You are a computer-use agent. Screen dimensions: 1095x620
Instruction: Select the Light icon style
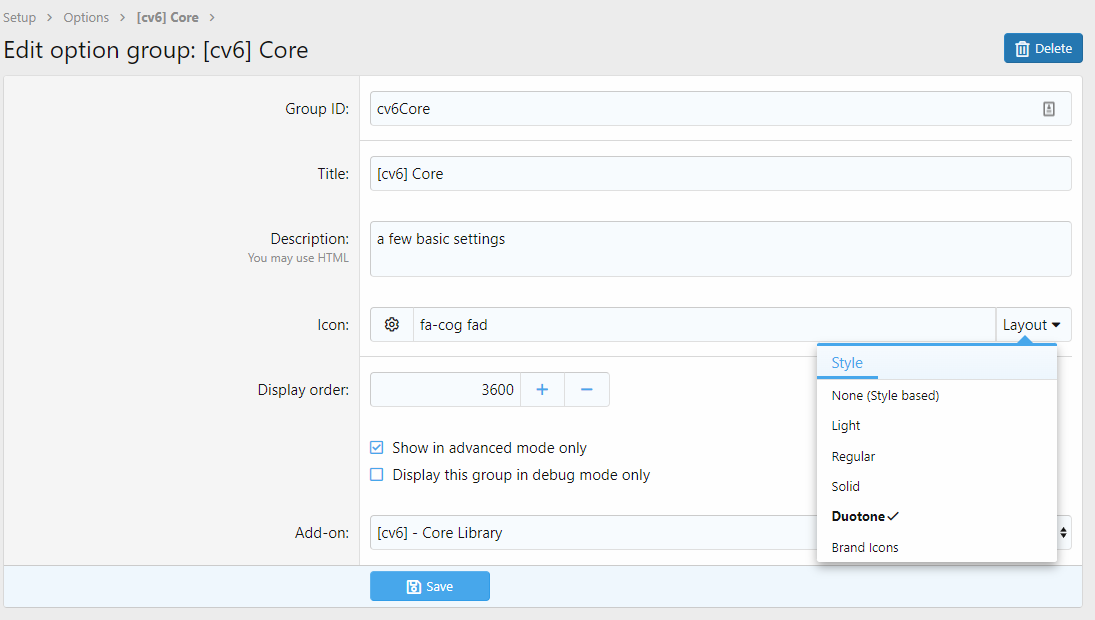click(846, 426)
